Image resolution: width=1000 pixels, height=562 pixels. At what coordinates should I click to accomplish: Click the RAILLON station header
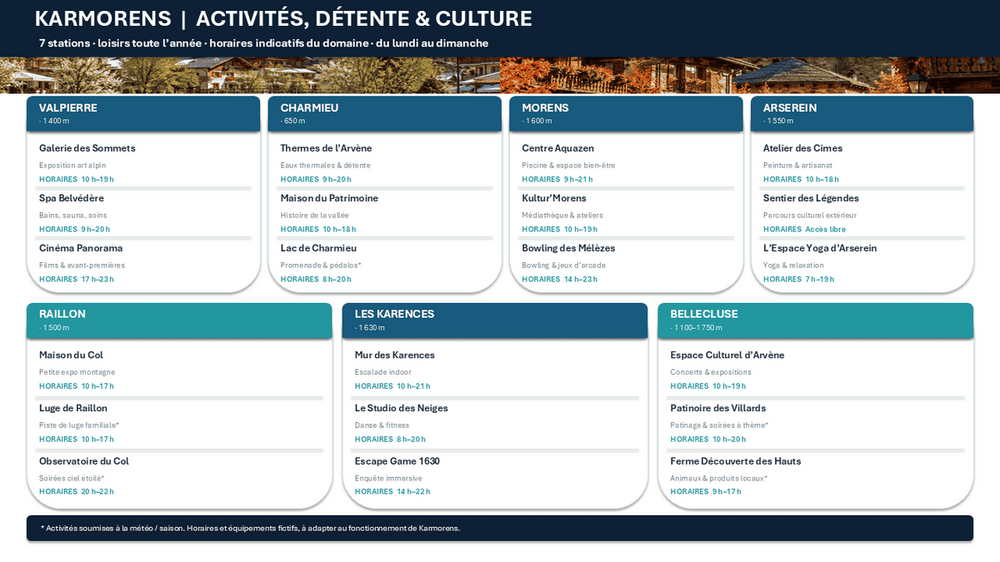pyautogui.click(x=179, y=320)
